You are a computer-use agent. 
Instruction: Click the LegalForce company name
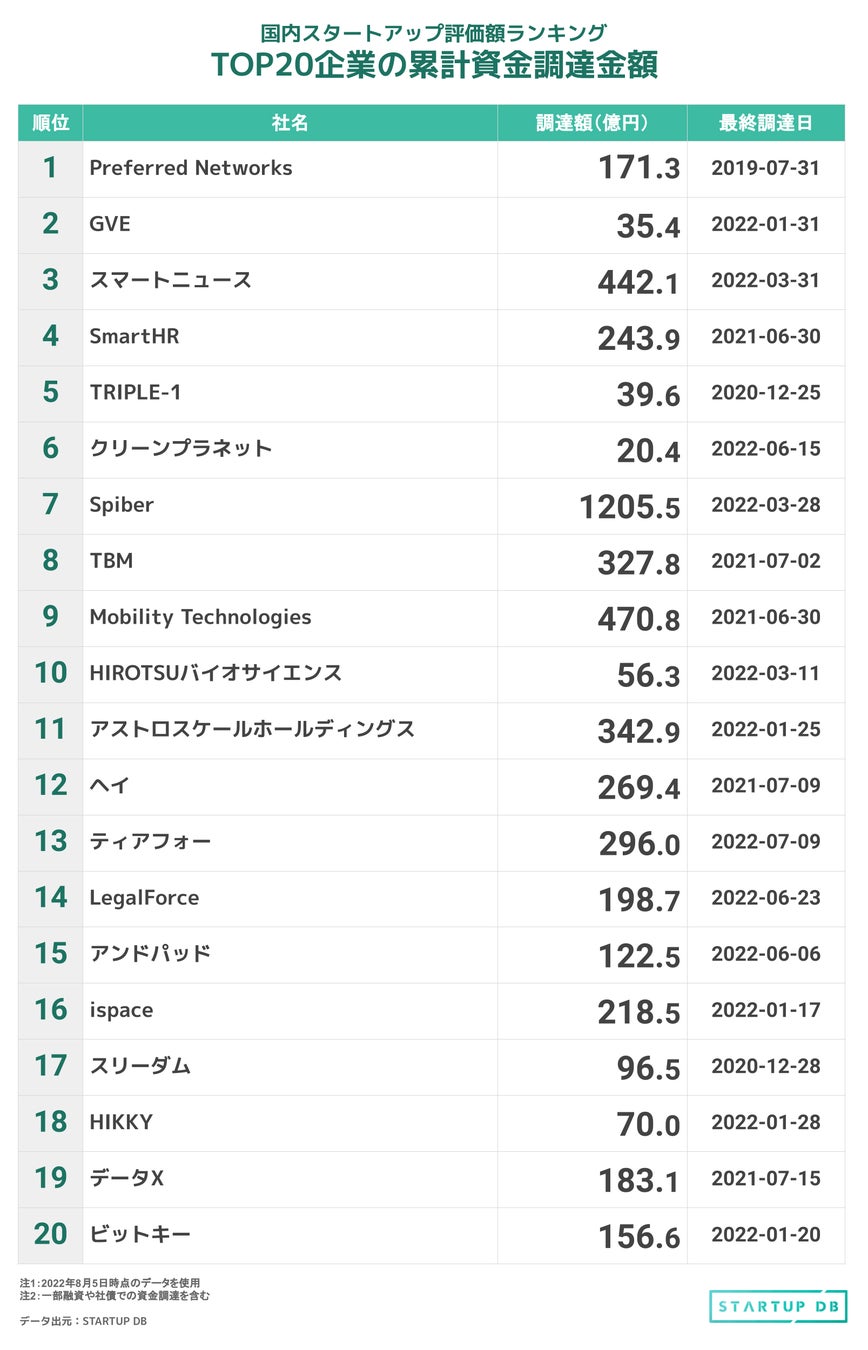144,898
